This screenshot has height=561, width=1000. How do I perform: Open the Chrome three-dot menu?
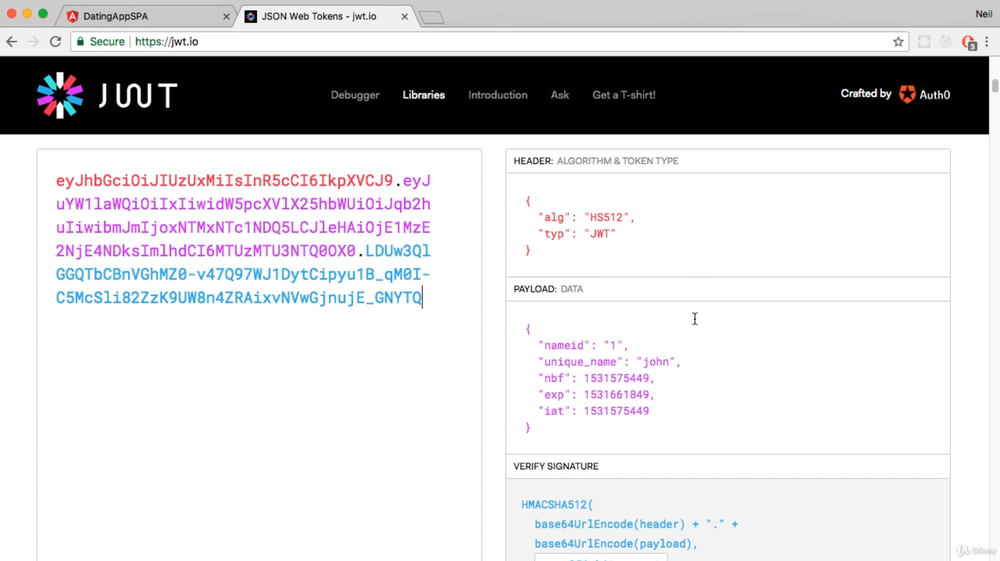pos(987,42)
